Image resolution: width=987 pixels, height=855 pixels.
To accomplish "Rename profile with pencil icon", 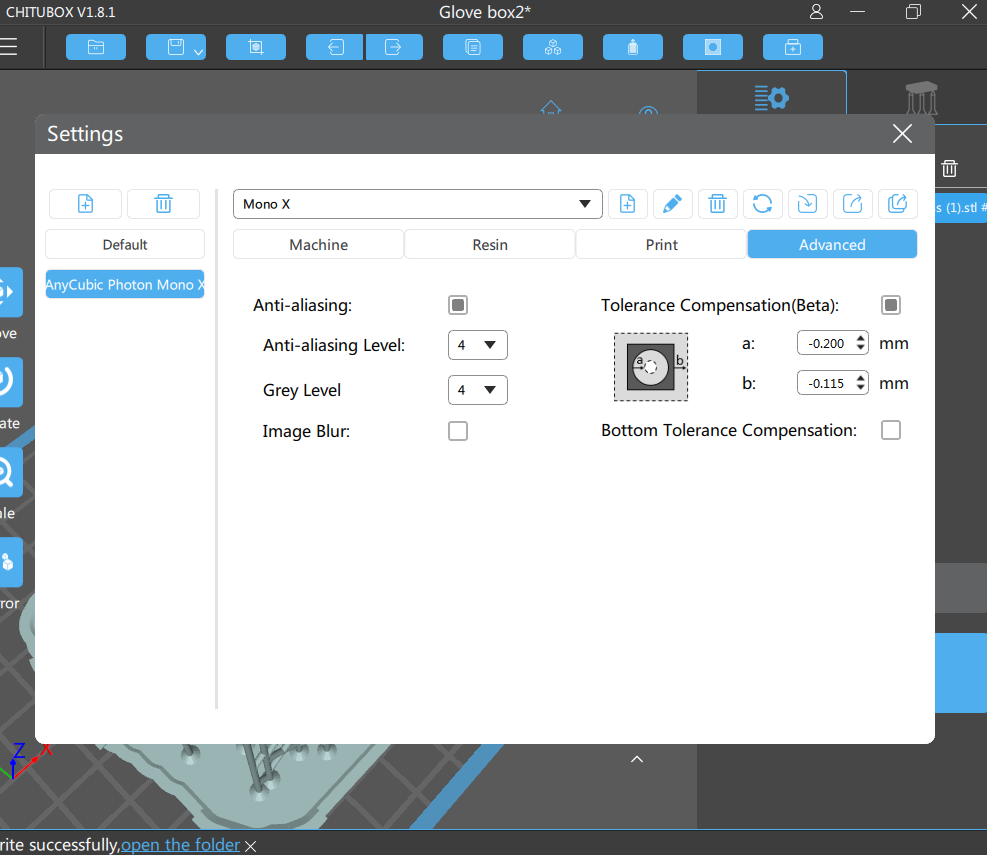I will [x=672, y=204].
